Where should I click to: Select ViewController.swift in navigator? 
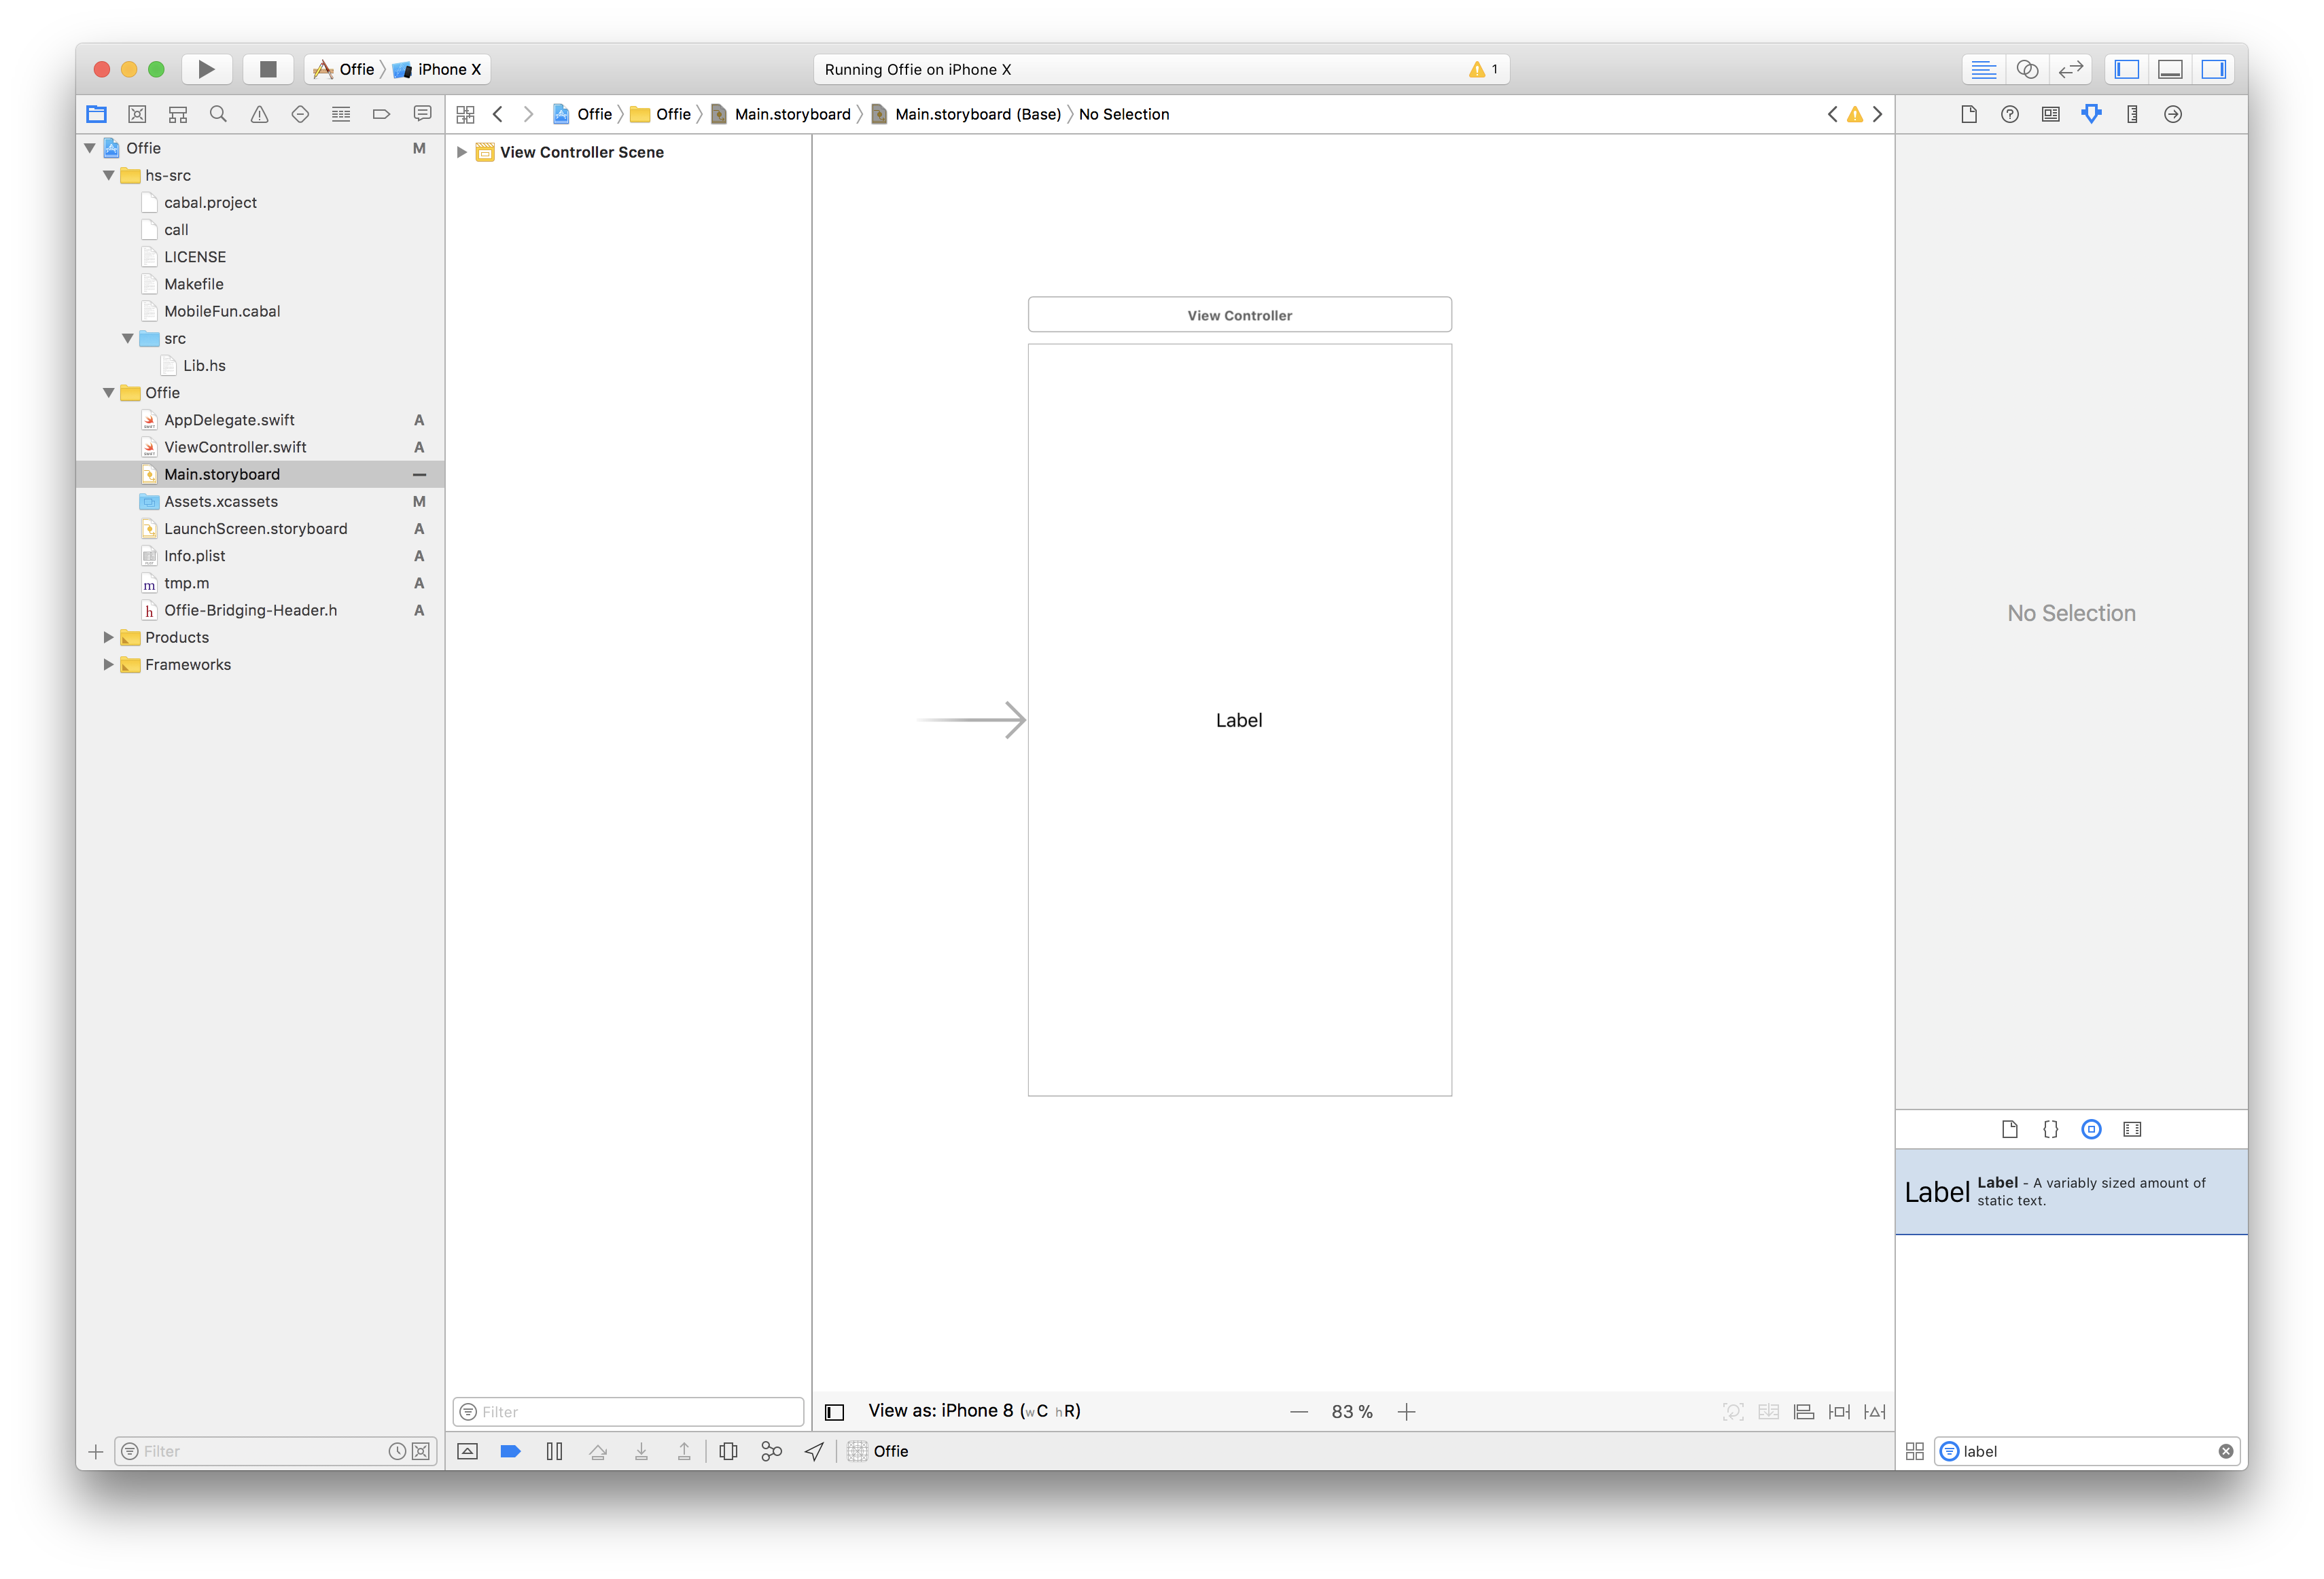click(x=235, y=447)
